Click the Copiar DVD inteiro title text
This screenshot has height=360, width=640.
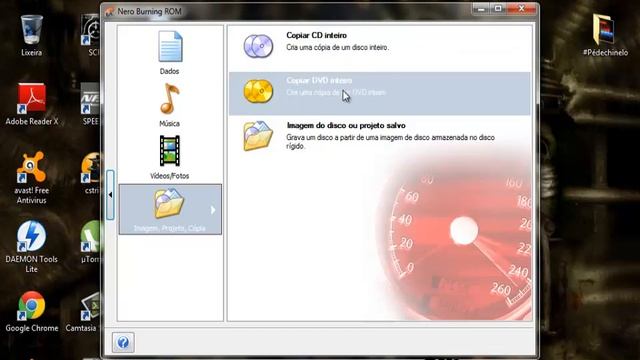click(x=319, y=80)
